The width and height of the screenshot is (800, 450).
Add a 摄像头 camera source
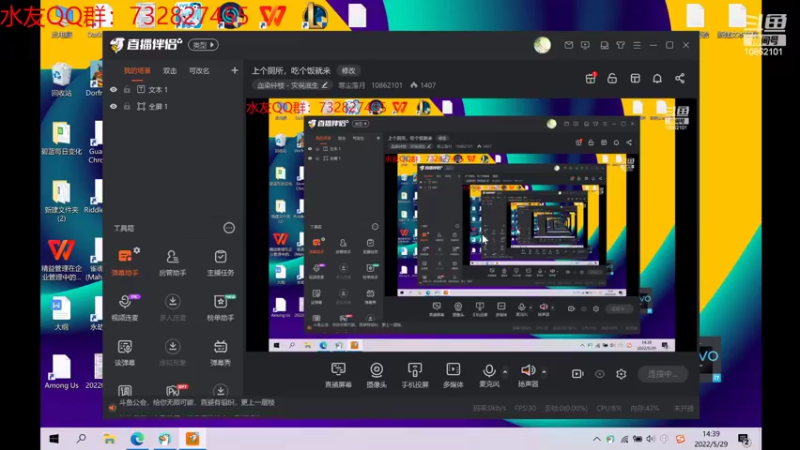(377, 375)
